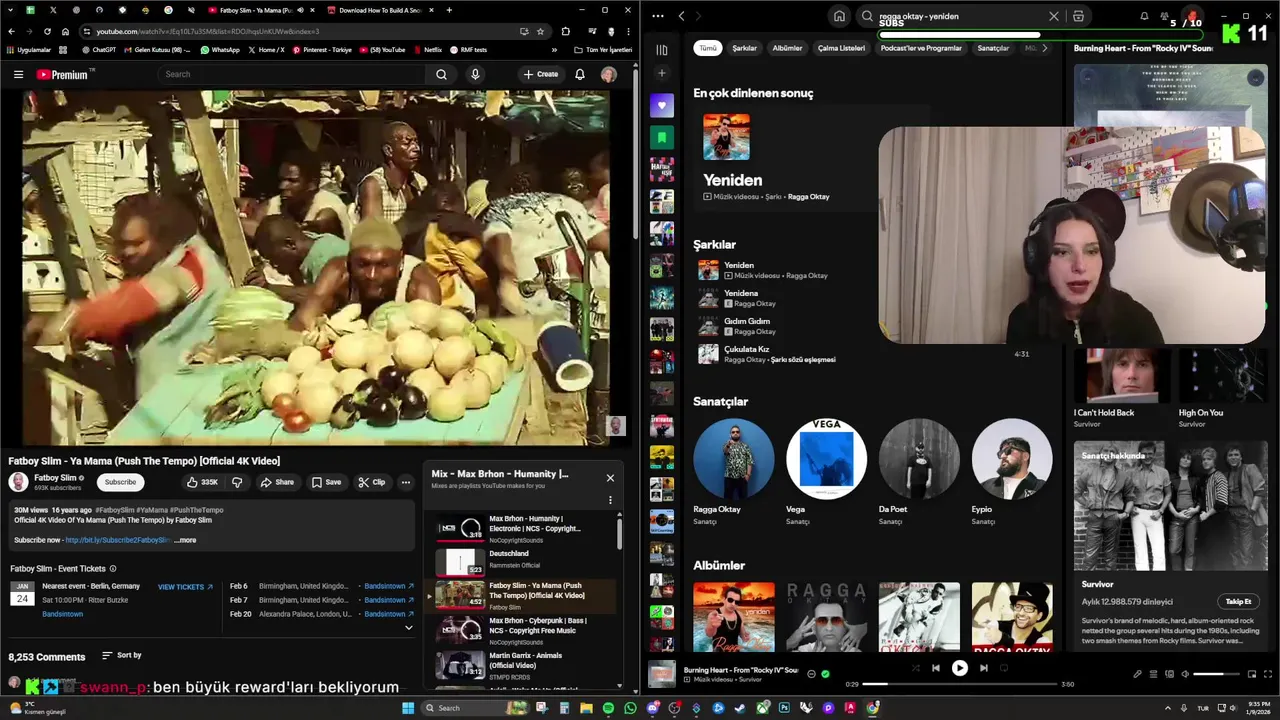Open the Chrome tab search dropdown arrow
This screenshot has height=720, width=1280.
click(10, 10)
